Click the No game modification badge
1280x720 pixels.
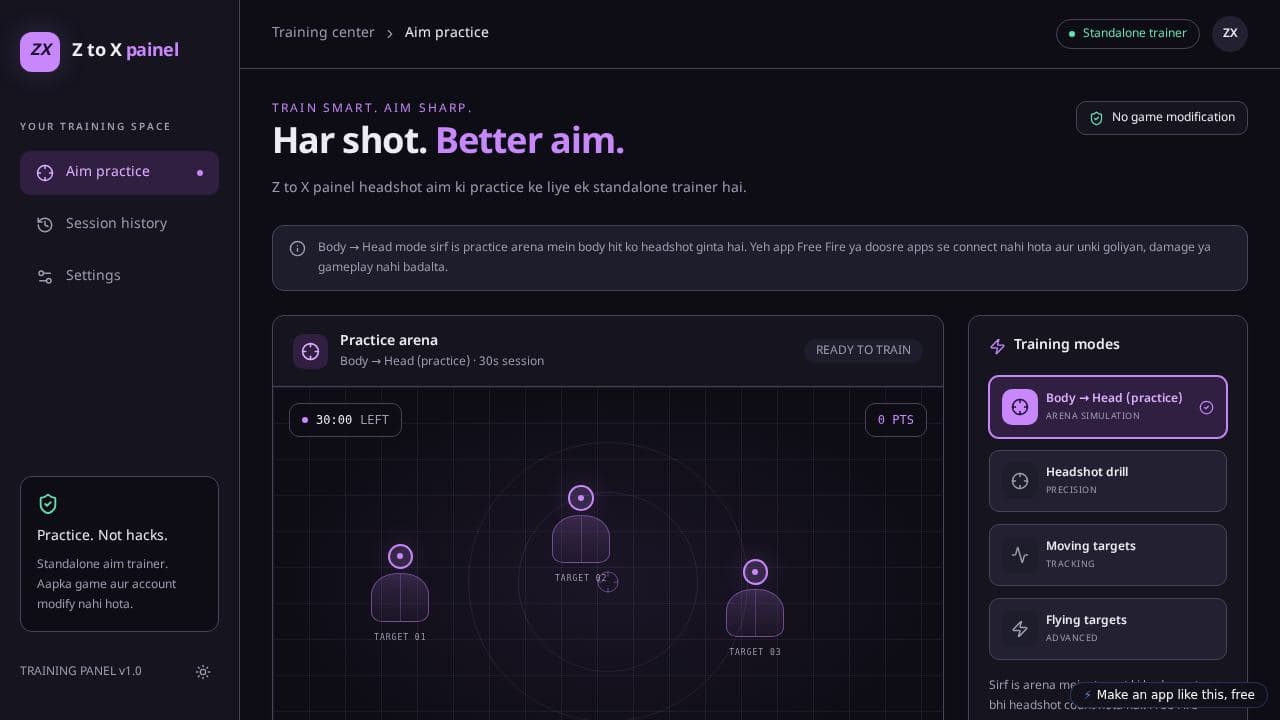click(x=1162, y=118)
